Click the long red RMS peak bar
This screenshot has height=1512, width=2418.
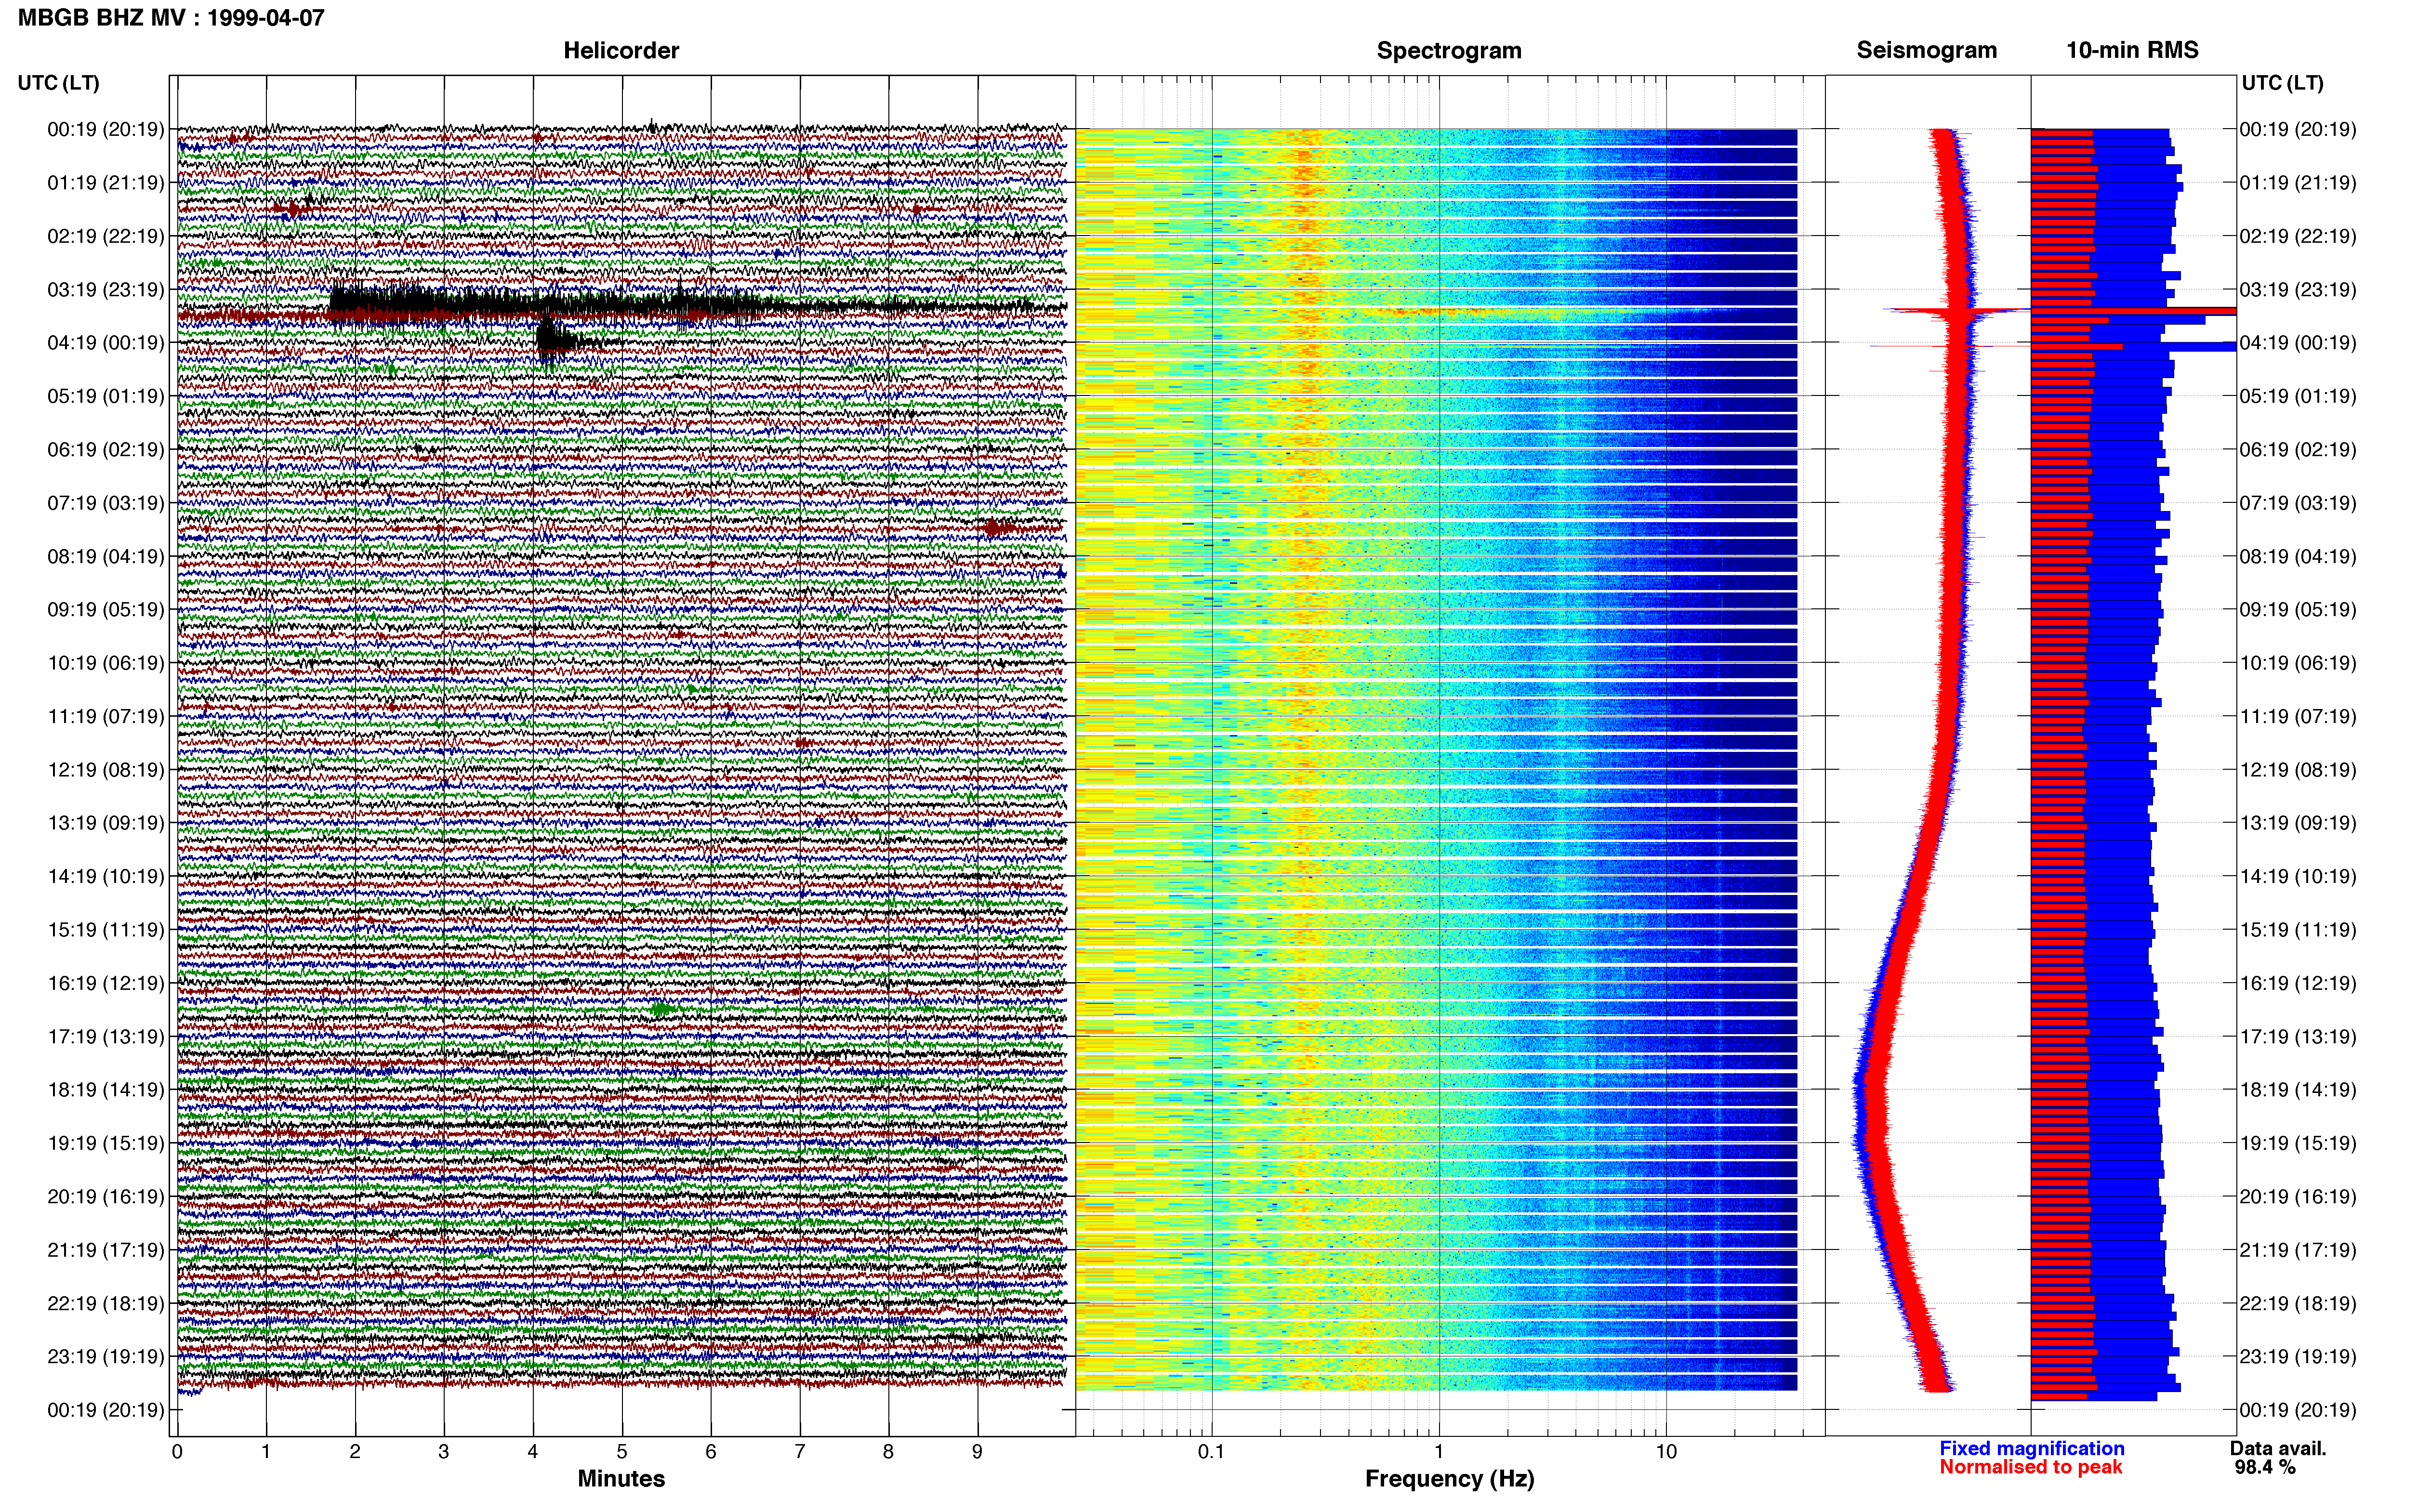[2133, 311]
